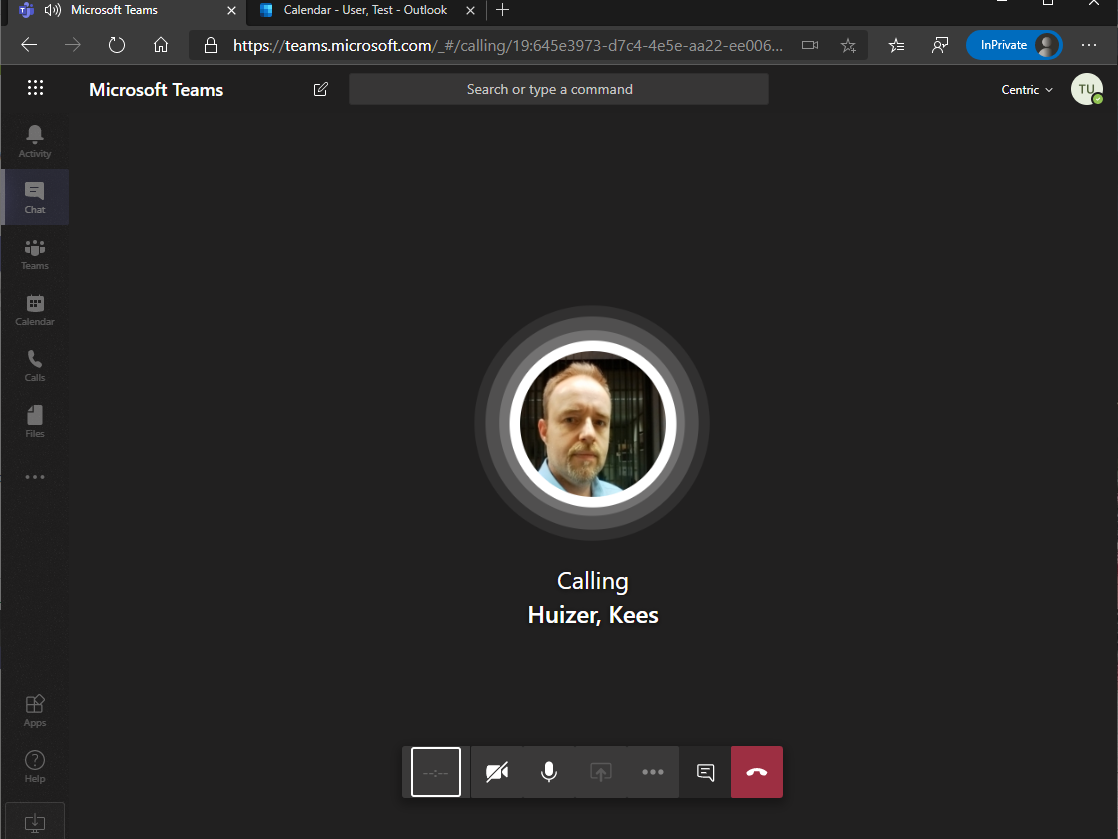Open Files in the Teams sidebar

35,421
